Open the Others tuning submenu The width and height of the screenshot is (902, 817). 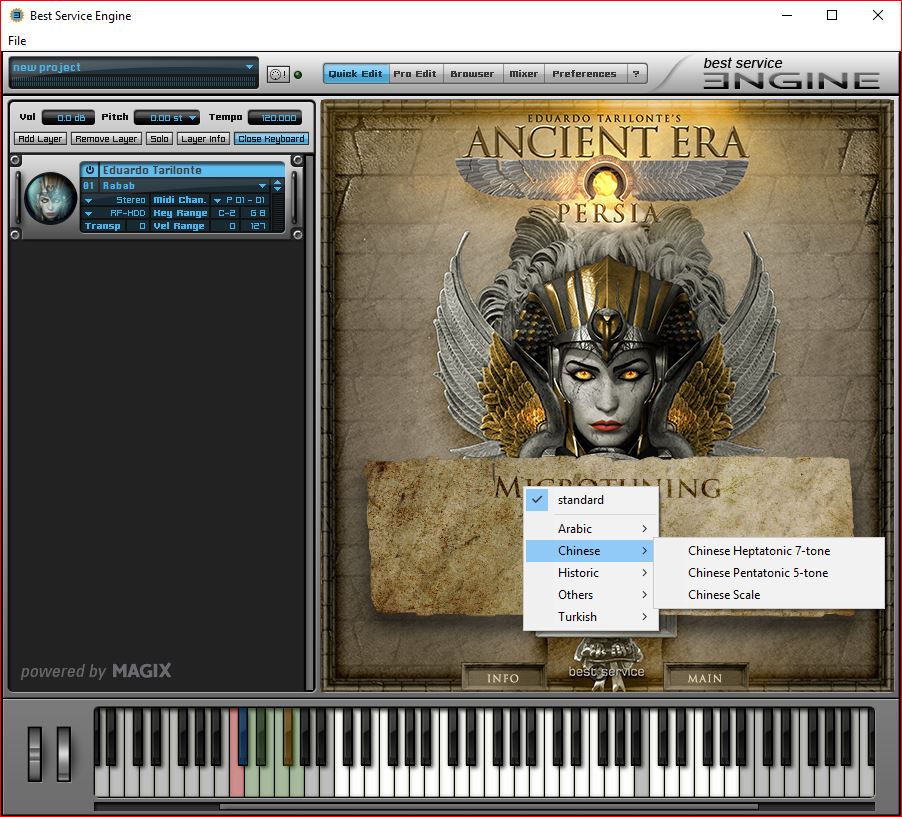coord(591,594)
